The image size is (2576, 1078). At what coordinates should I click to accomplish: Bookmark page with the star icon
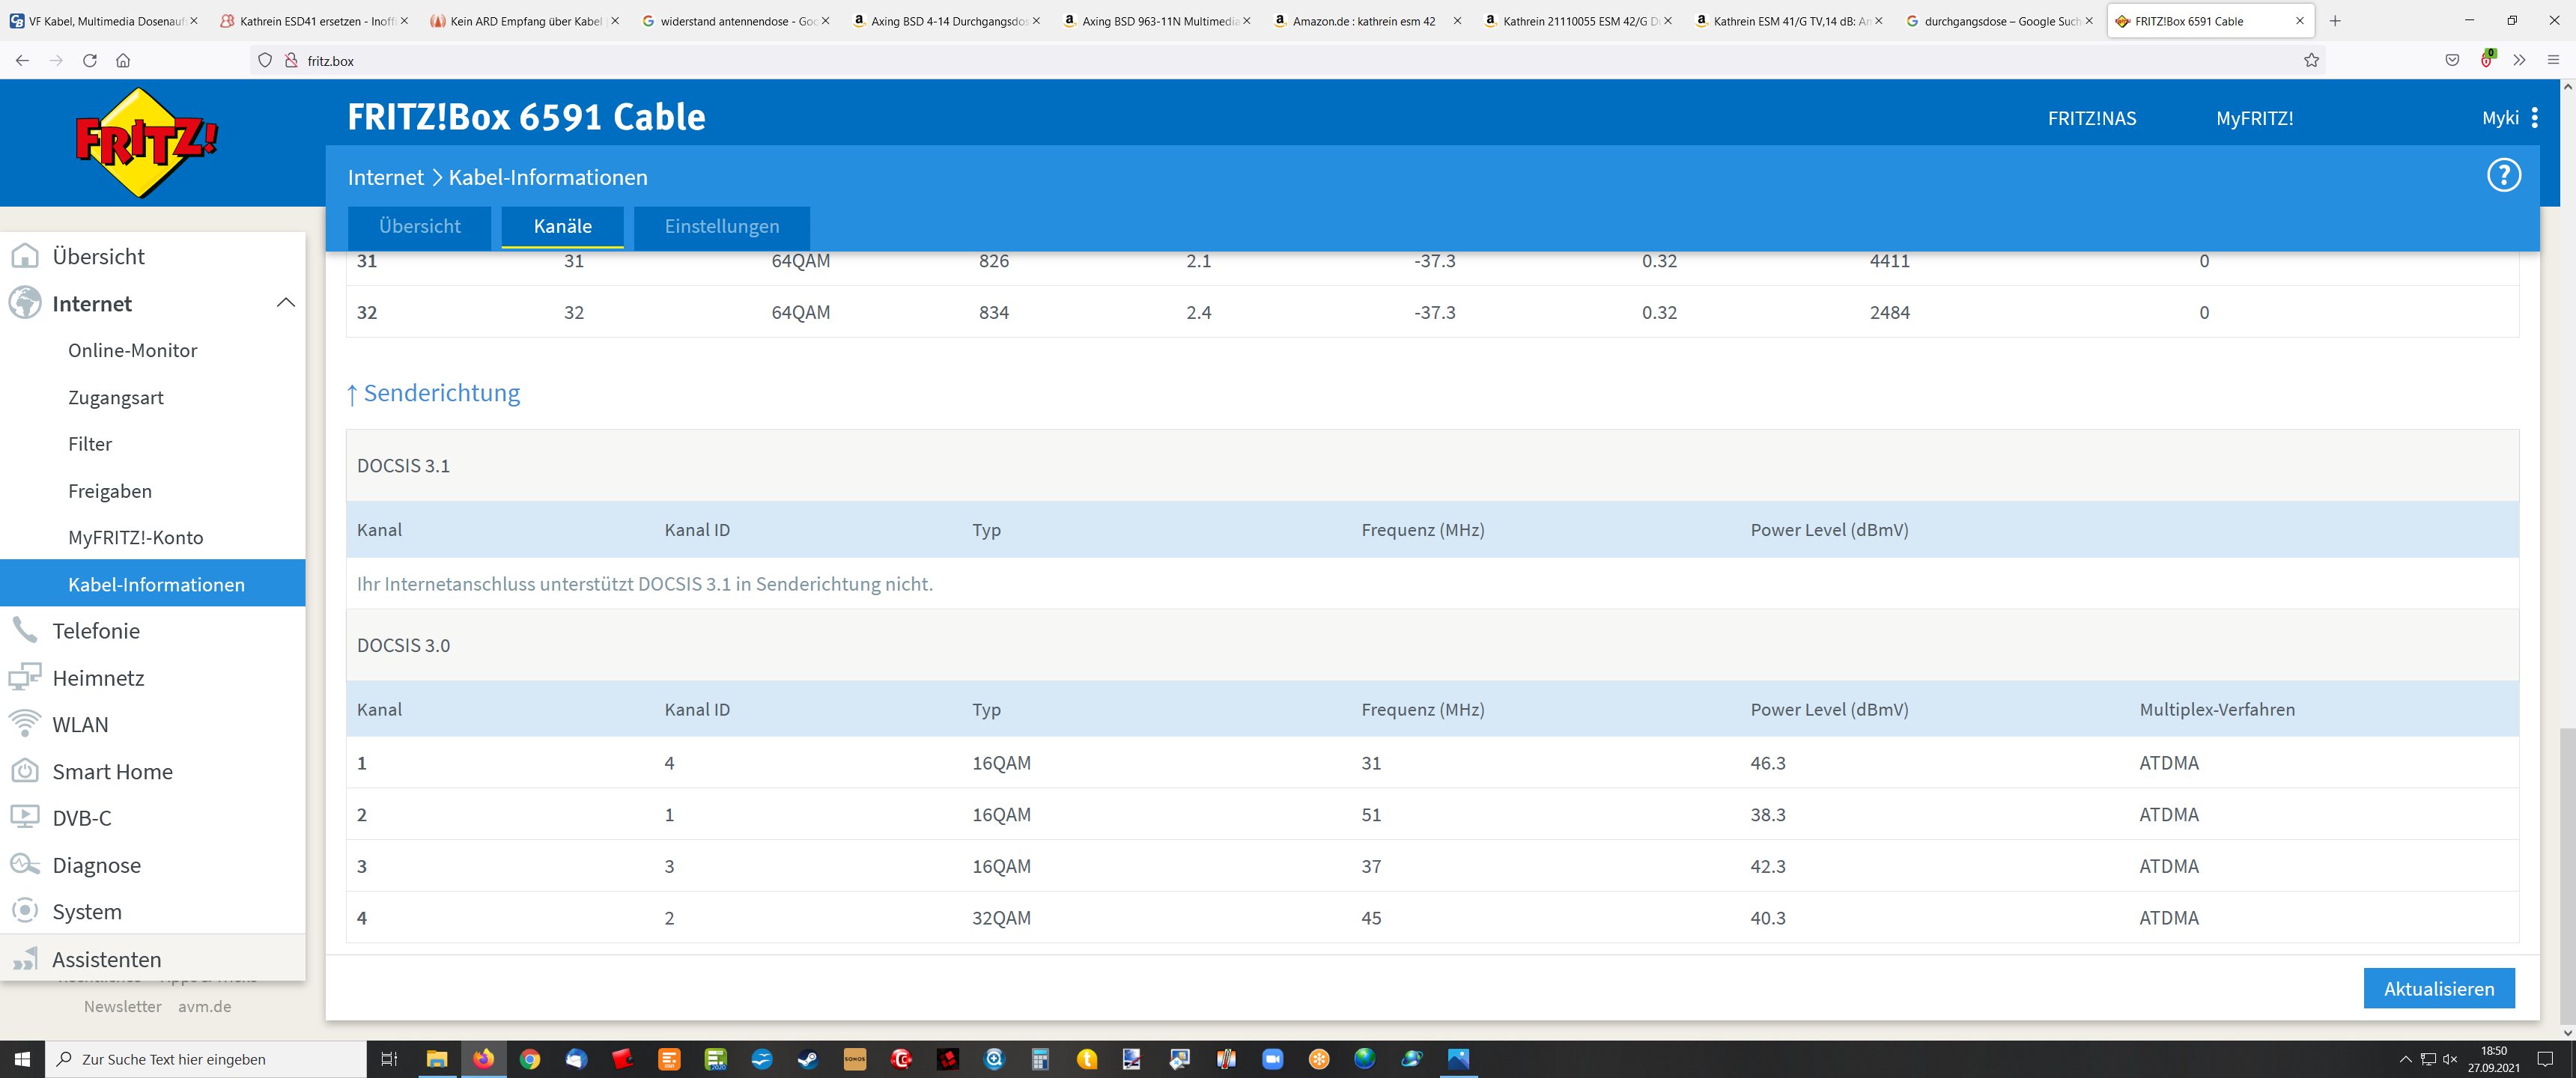coord(2311,61)
